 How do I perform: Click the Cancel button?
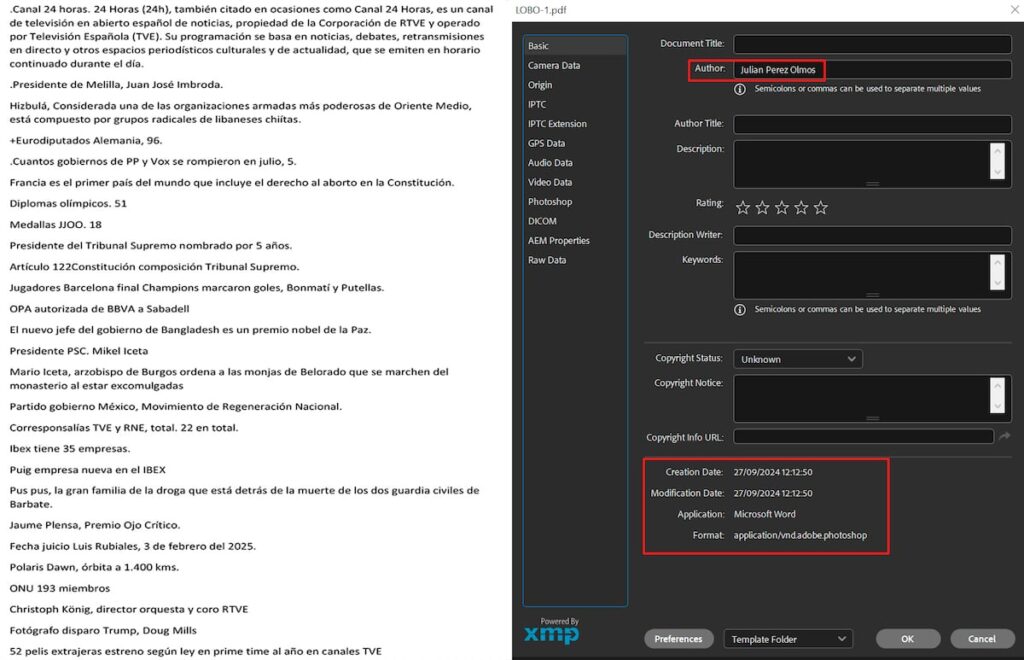981,639
